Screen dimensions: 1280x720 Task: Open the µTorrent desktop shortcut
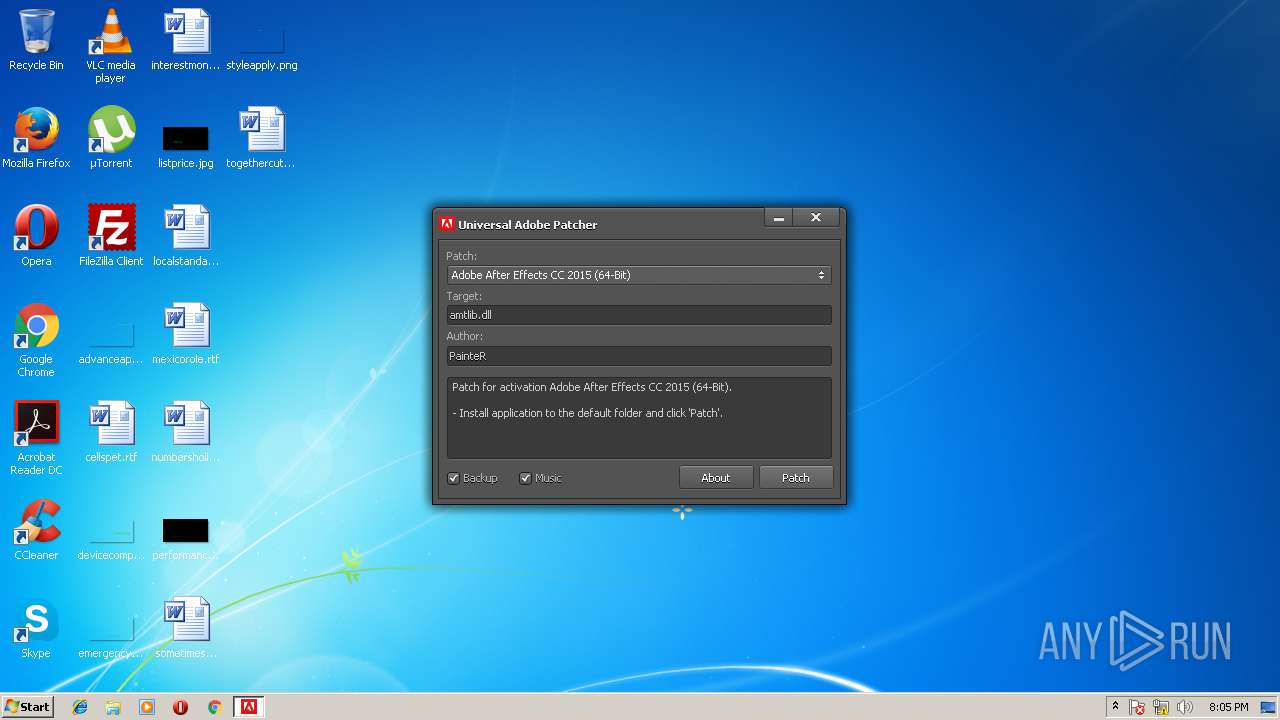click(x=110, y=138)
